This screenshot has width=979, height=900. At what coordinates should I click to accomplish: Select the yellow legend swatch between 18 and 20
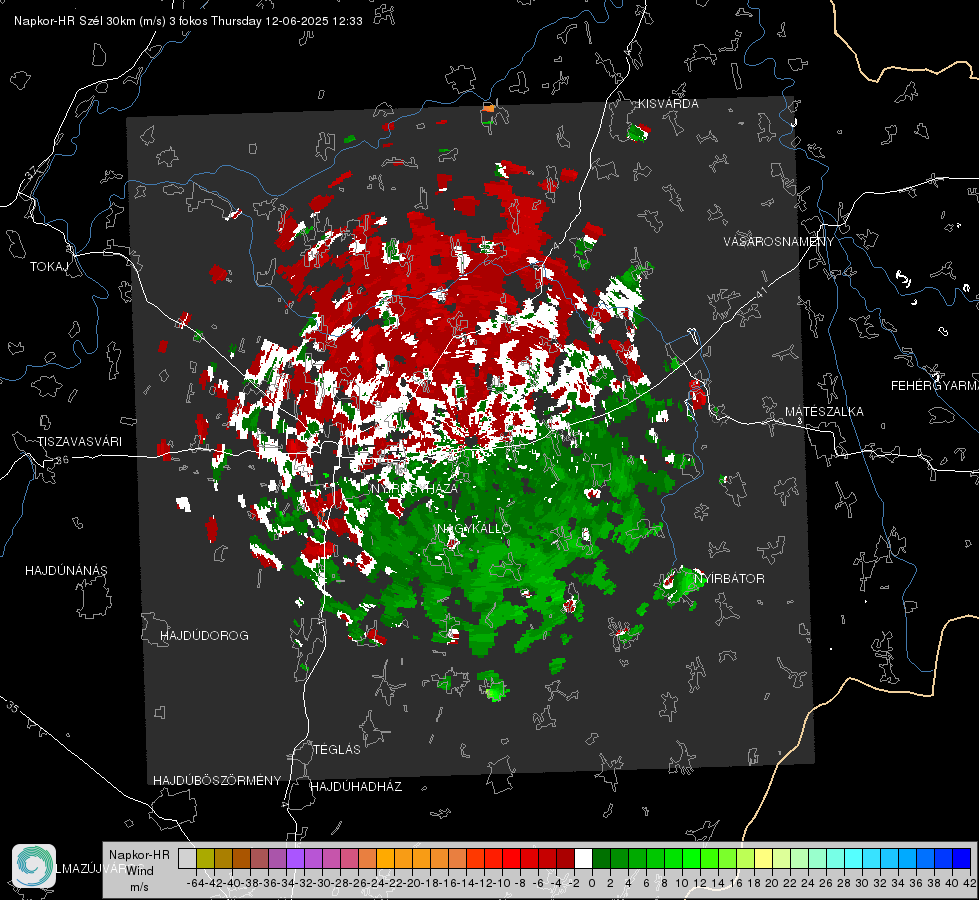point(763,858)
